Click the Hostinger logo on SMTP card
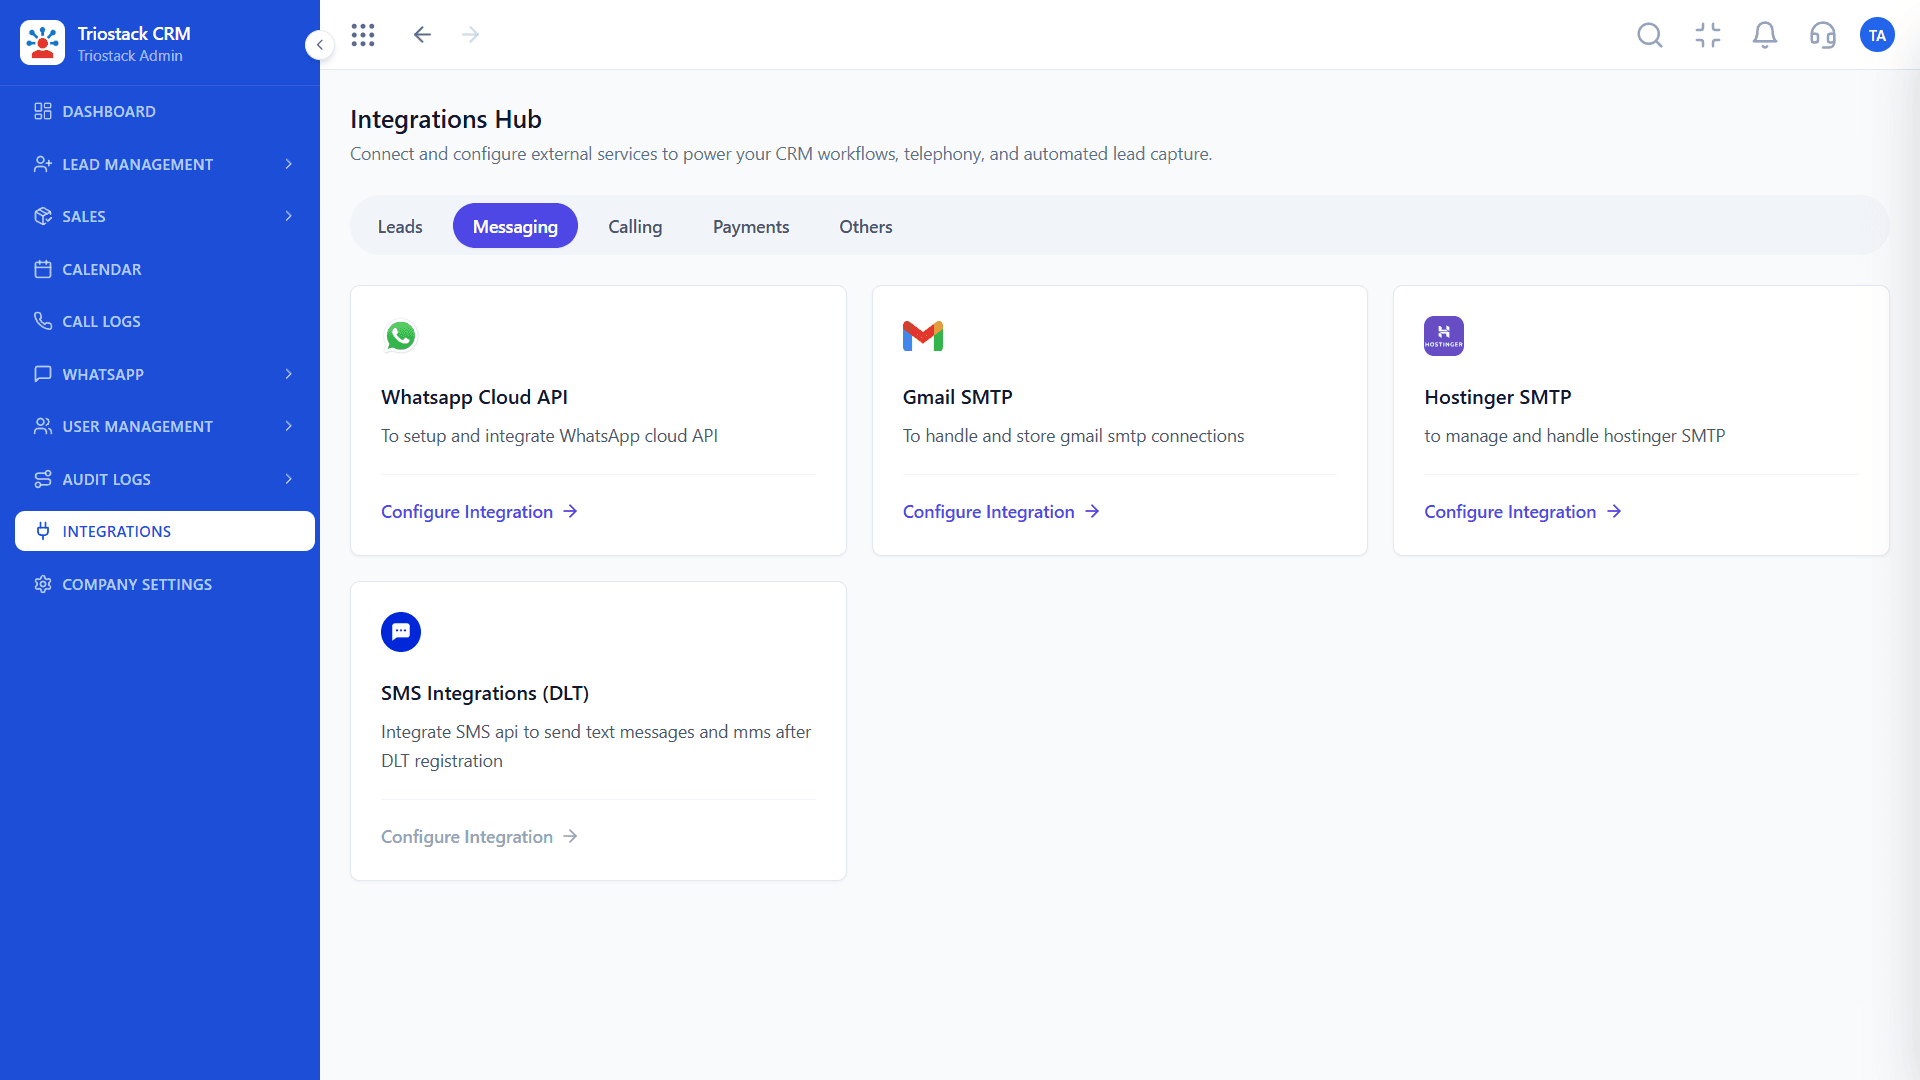Image resolution: width=1920 pixels, height=1080 pixels. pyautogui.click(x=1444, y=336)
